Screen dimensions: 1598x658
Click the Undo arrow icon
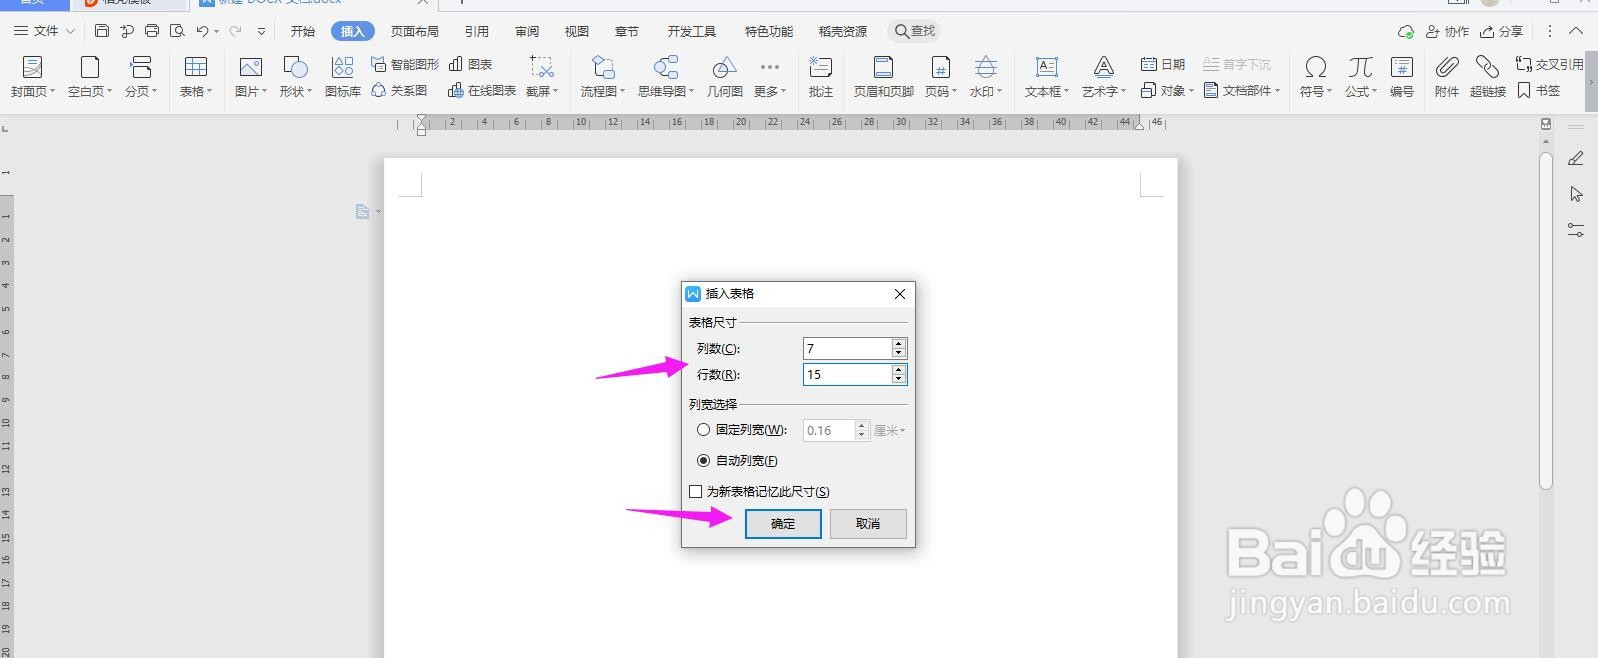pyautogui.click(x=202, y=31)
